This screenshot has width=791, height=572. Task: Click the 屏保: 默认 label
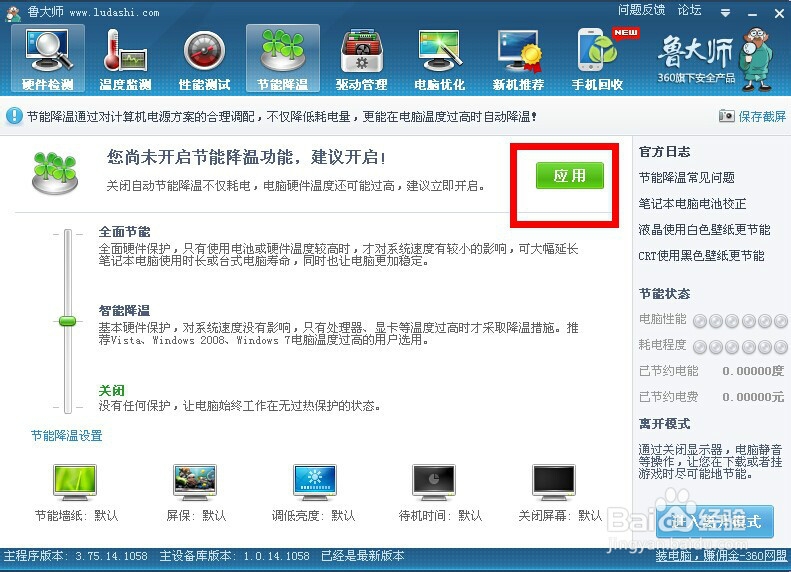(196, 516)
